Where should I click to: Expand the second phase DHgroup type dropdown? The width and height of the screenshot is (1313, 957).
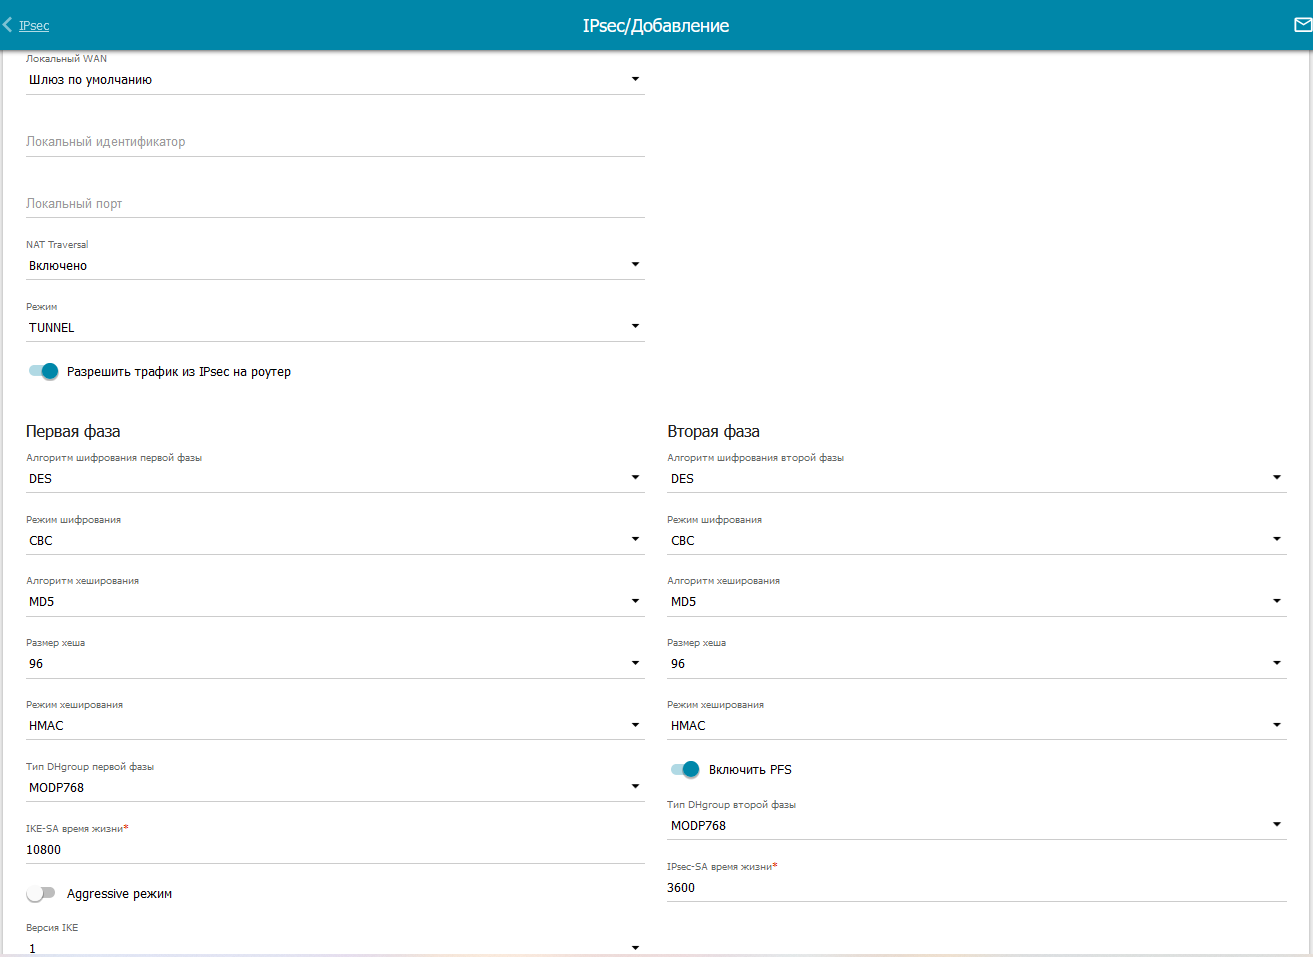point(975,826)
